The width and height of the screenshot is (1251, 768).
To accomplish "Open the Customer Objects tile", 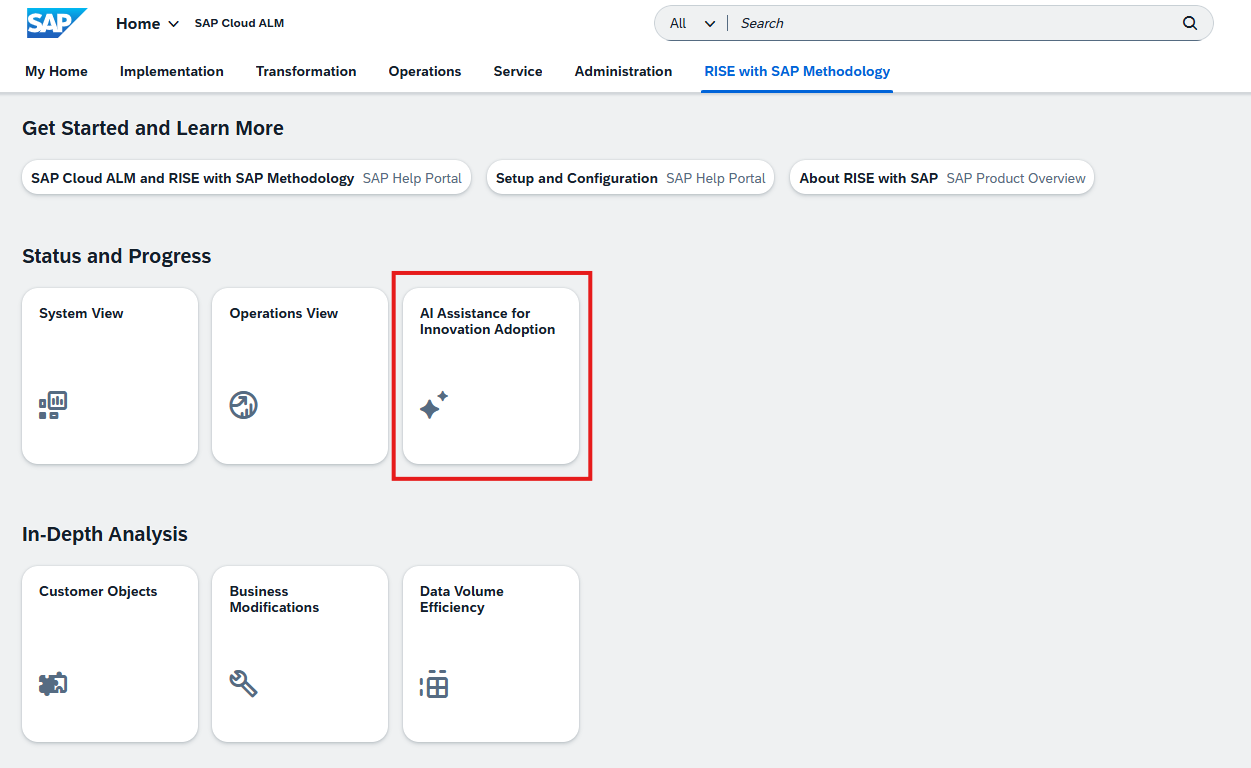I will 110,654.
